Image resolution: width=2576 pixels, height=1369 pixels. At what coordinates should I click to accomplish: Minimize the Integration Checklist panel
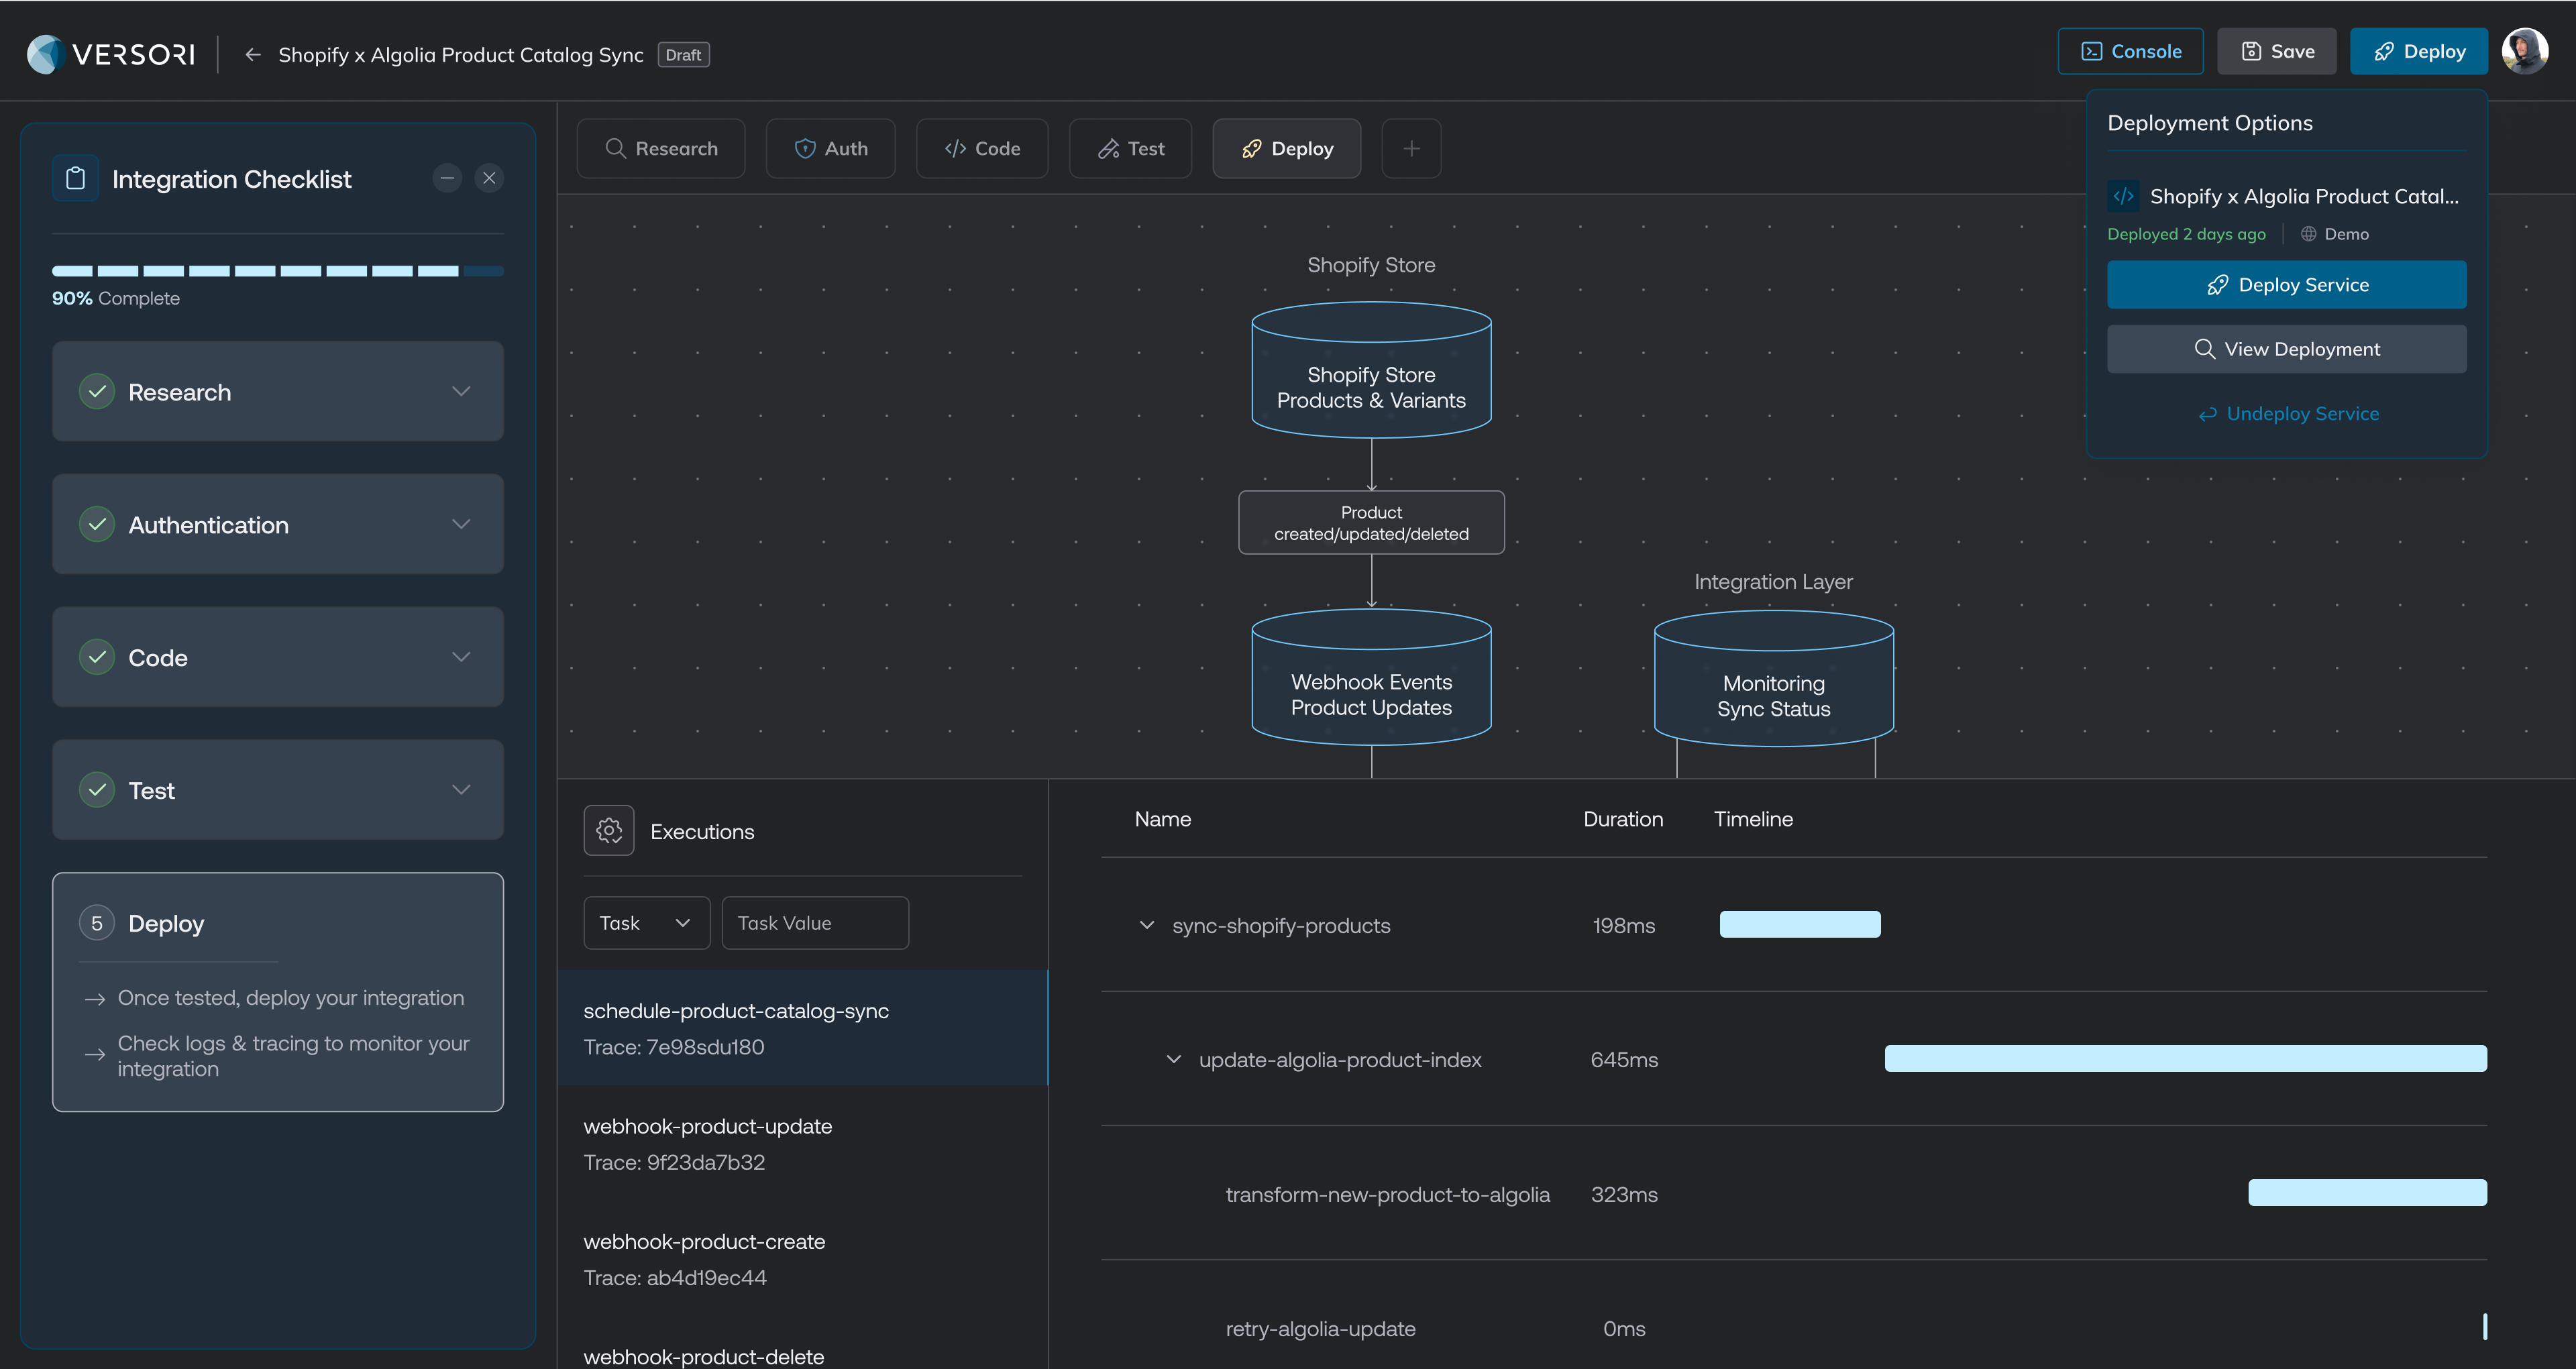coord(447,179)
